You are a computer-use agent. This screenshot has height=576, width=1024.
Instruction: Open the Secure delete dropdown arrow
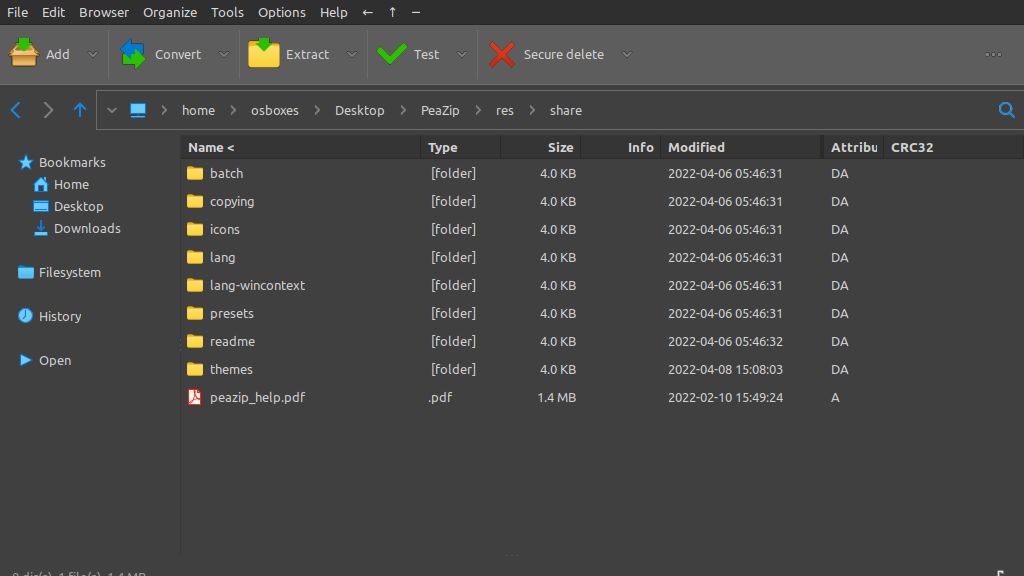[626, 54]
